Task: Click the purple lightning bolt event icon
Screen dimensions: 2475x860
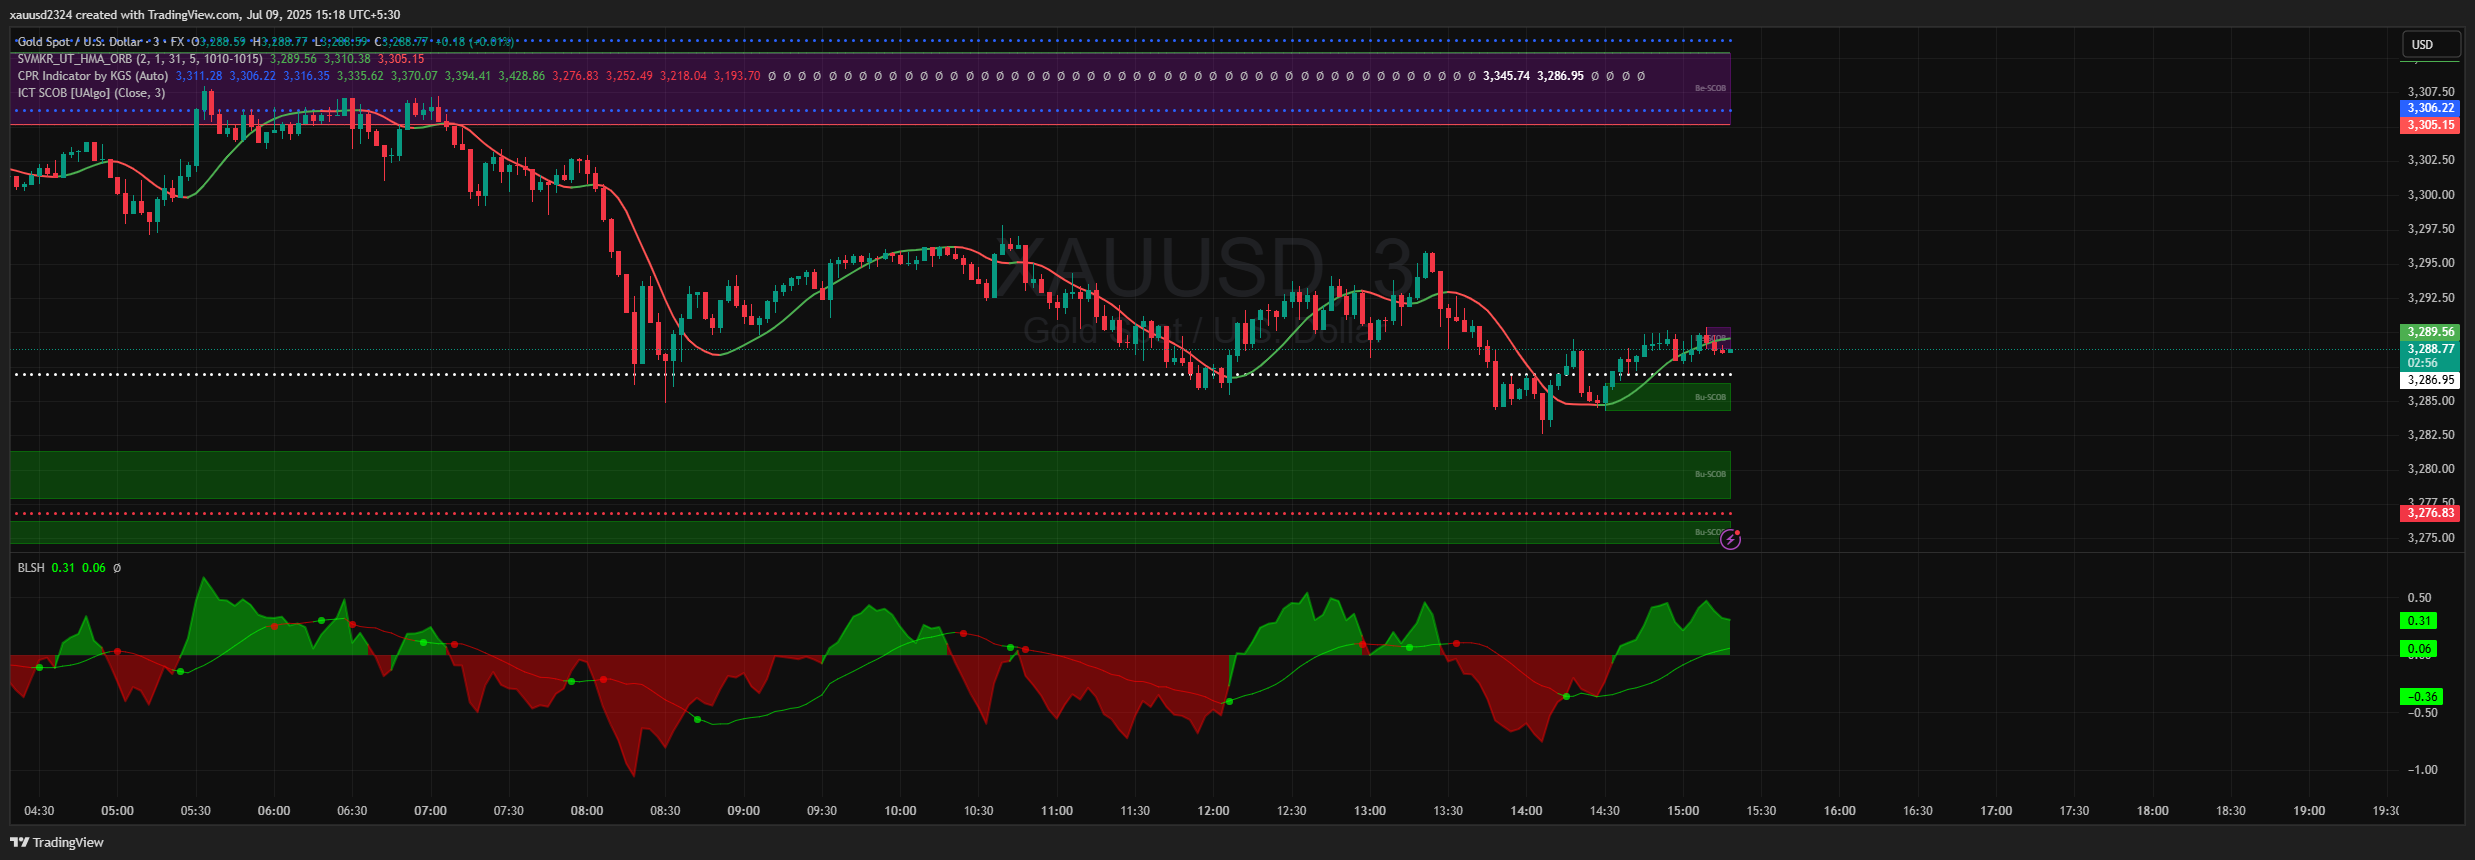Action: point(1730,540)
